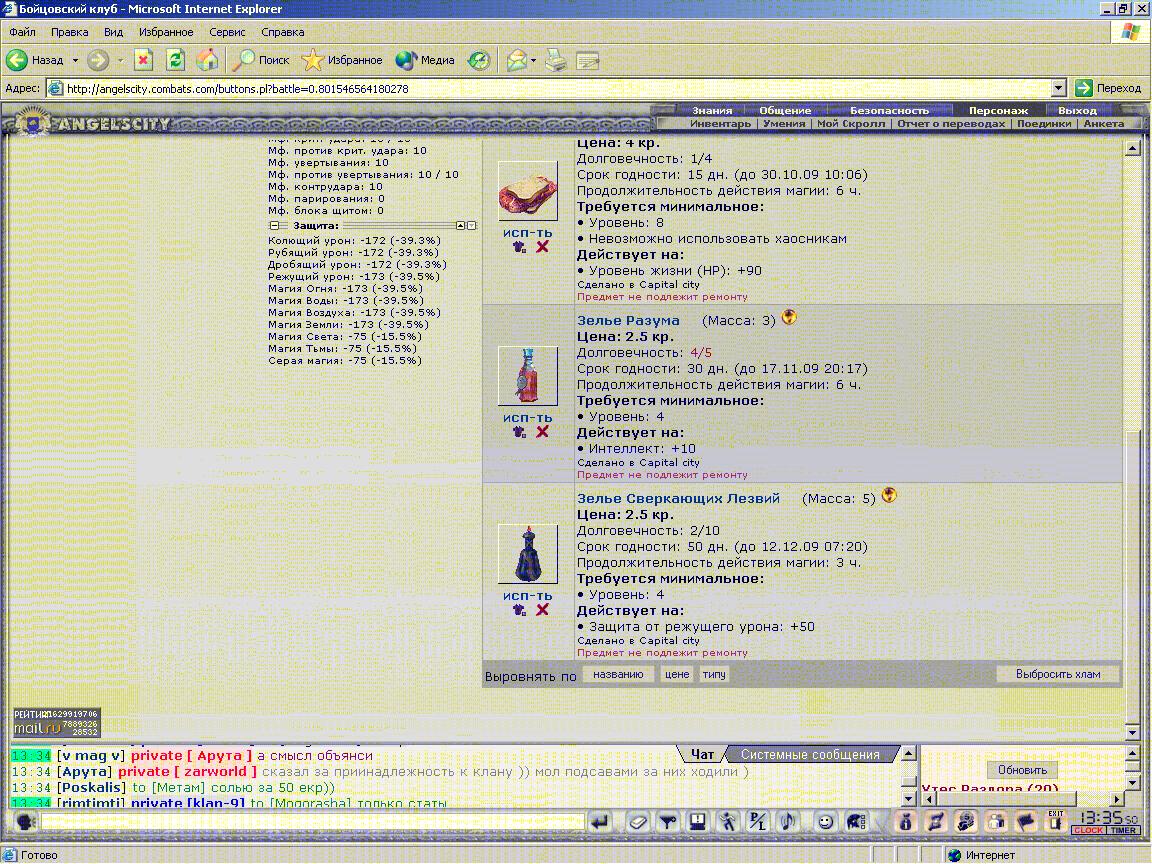
Task: Click the red X under Зелье Разума
Action: tap(542, 431)
